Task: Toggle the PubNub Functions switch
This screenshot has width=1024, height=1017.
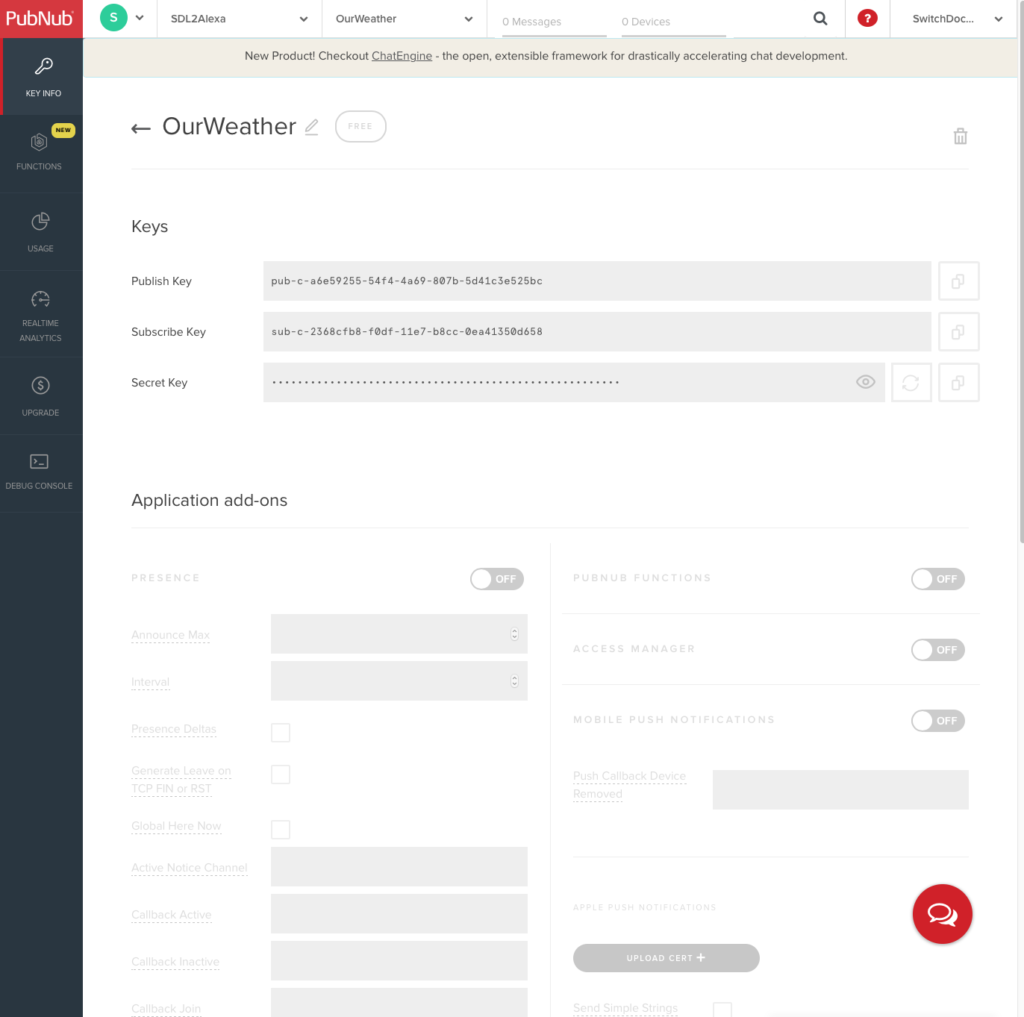Action: tap(938, 579)
